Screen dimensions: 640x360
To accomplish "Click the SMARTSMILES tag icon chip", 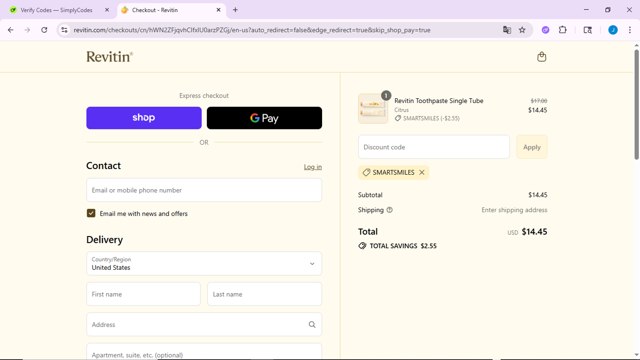I will 367,172.
